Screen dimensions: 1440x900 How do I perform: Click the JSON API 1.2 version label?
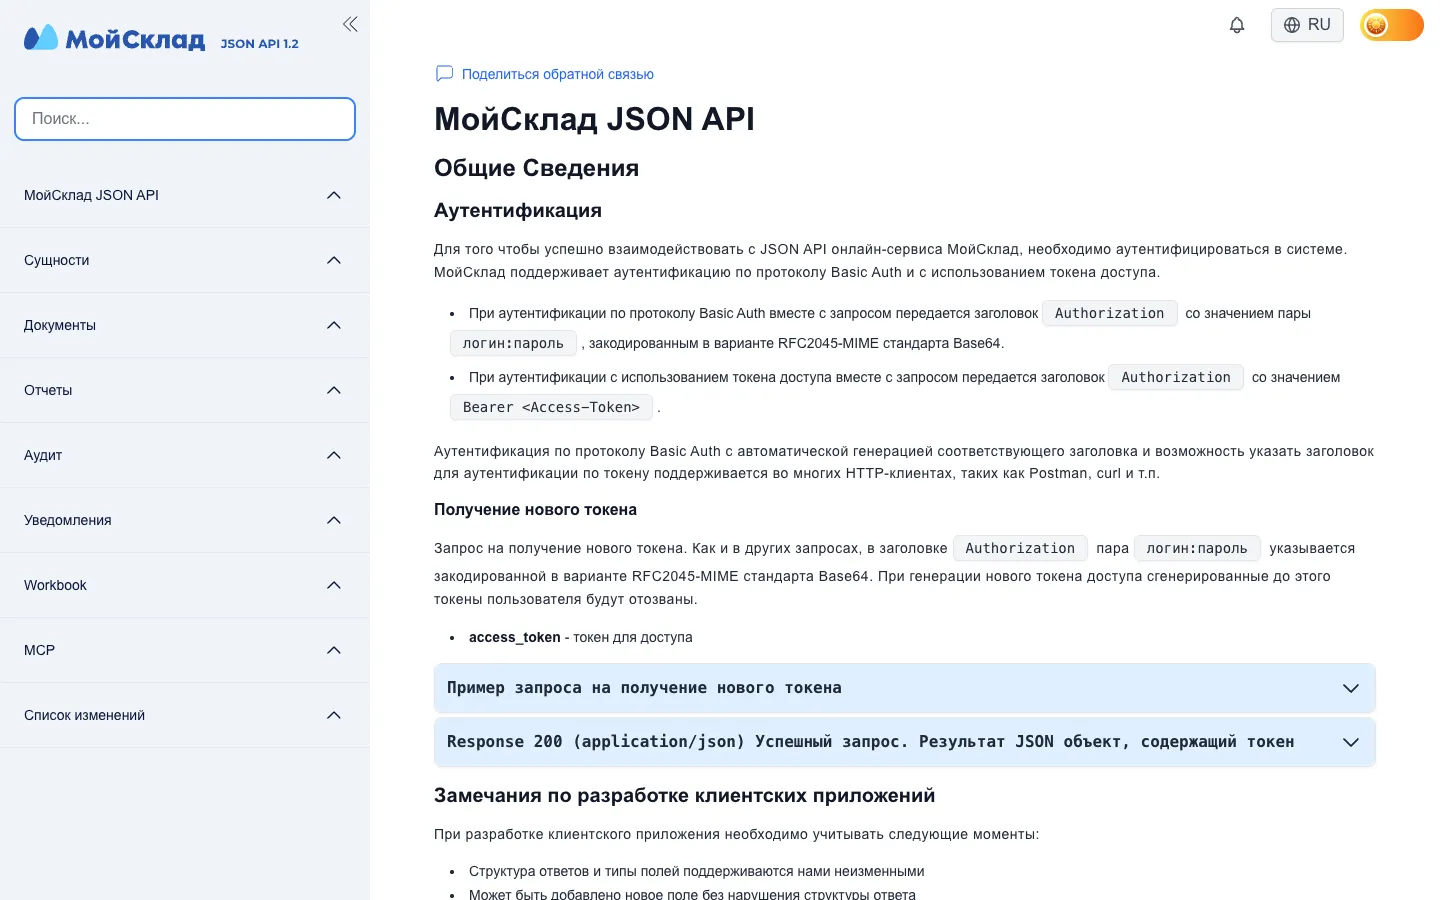[x=260, y=44]
